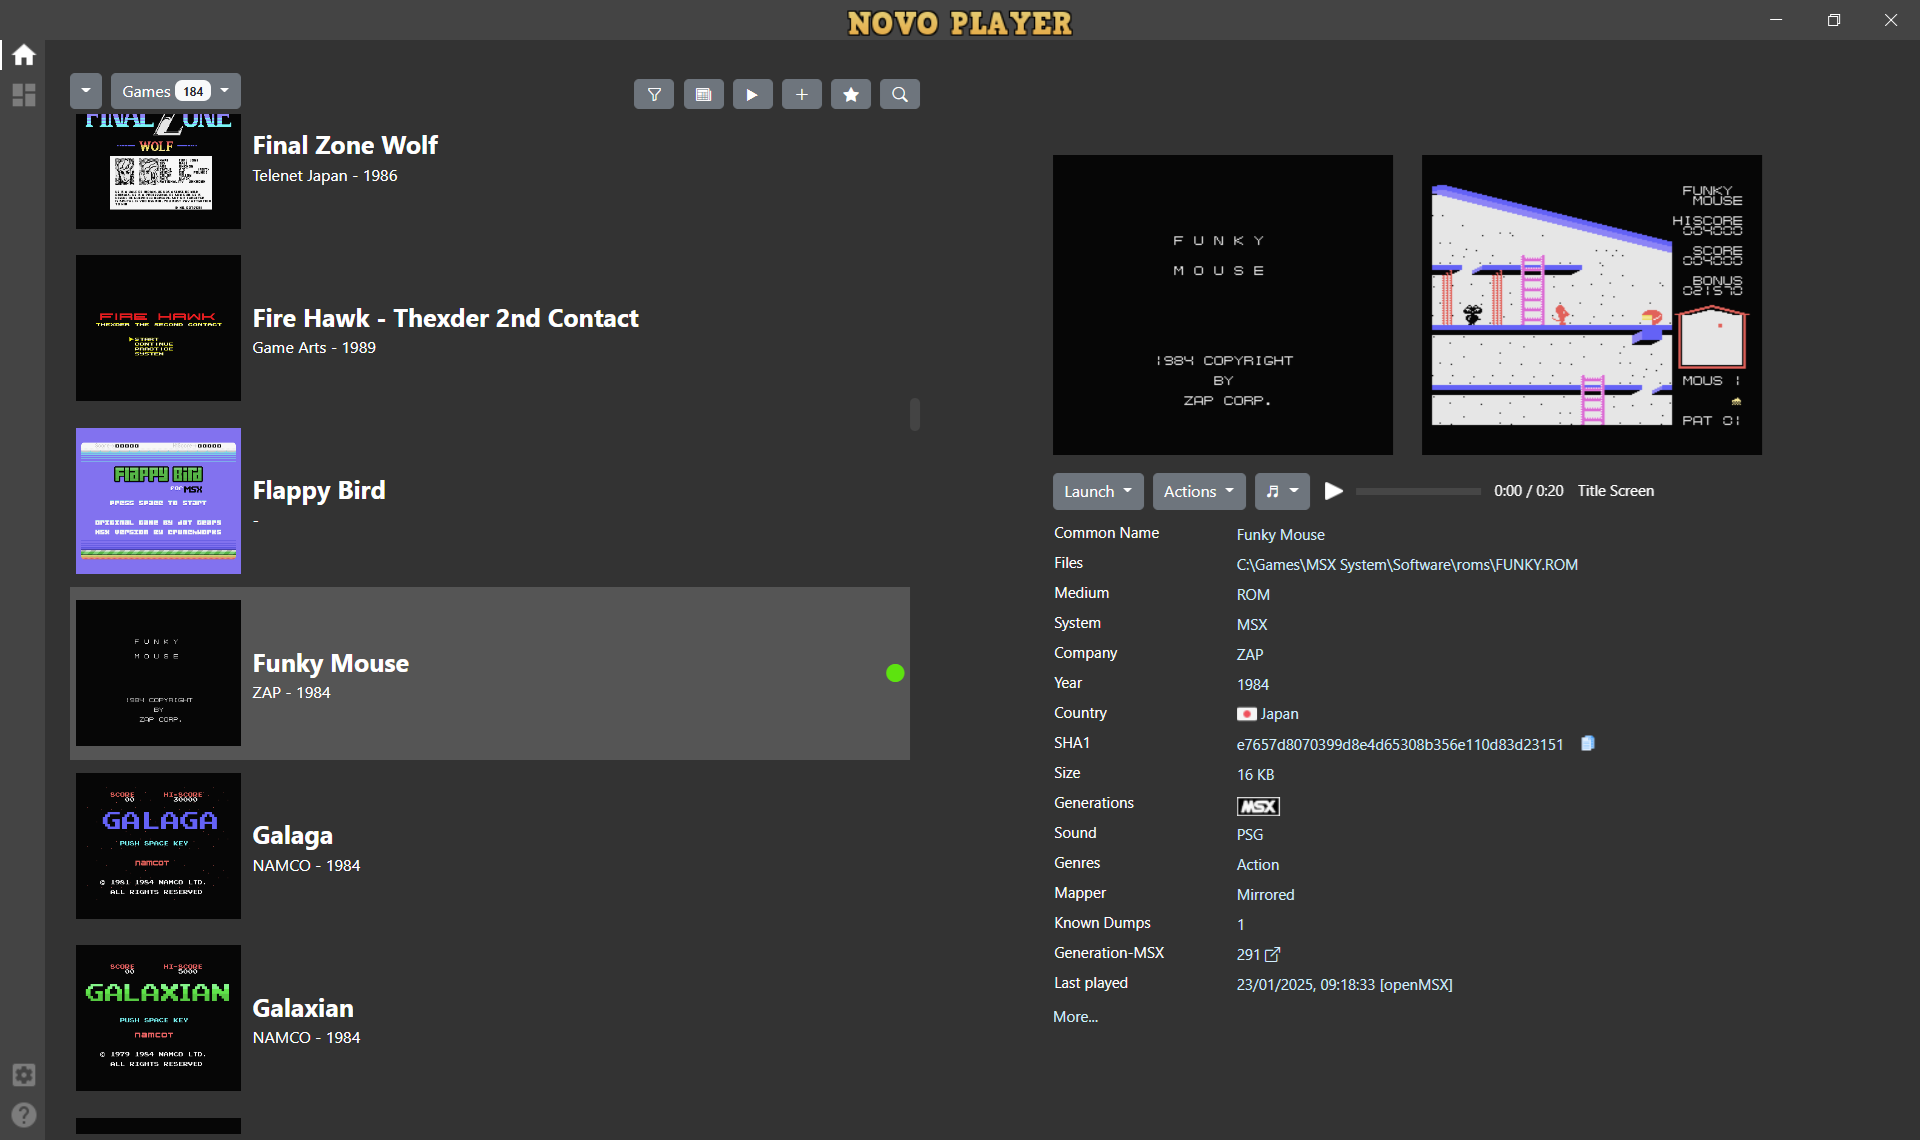Click Galaga thumbnail image

coord(158,846)
